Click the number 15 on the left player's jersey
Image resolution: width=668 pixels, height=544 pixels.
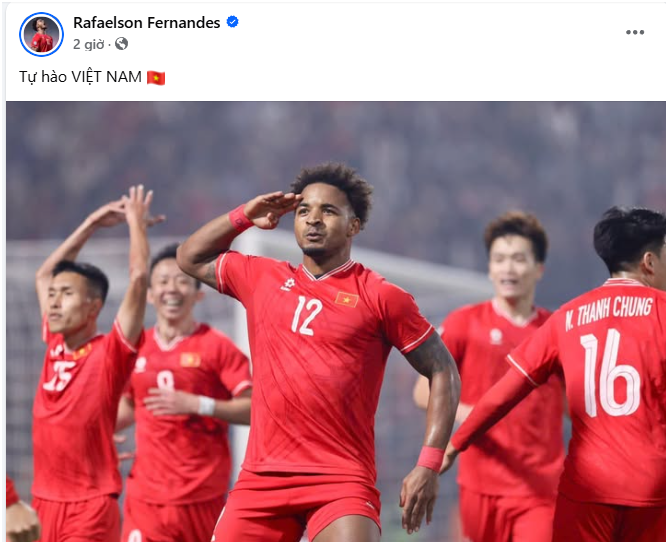coord(60,376)
